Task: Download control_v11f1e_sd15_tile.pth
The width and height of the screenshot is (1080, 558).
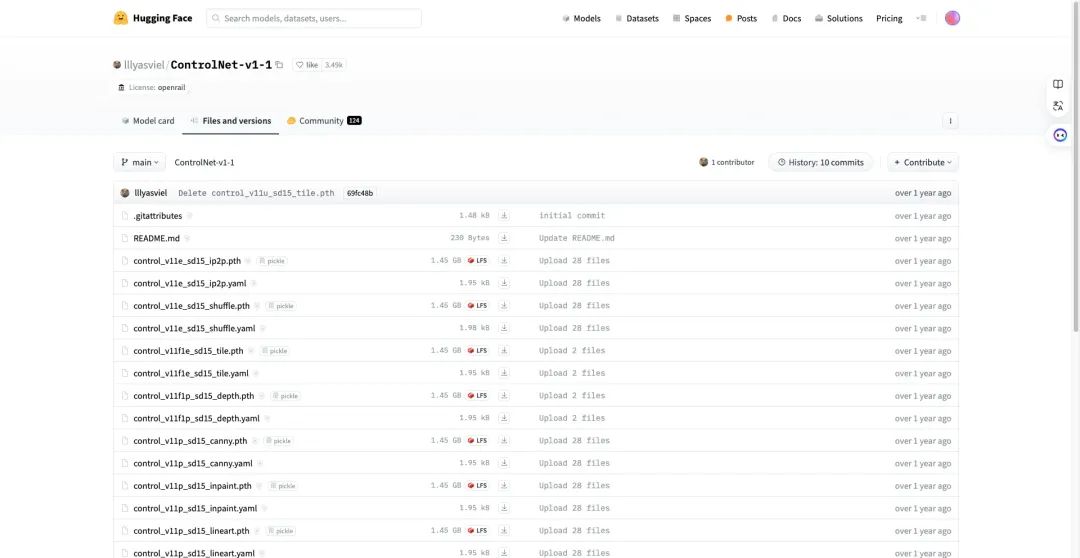Action: tap(504, 351)
